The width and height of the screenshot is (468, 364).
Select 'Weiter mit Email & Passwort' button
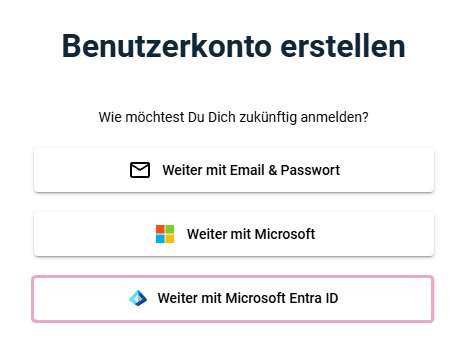234,170
